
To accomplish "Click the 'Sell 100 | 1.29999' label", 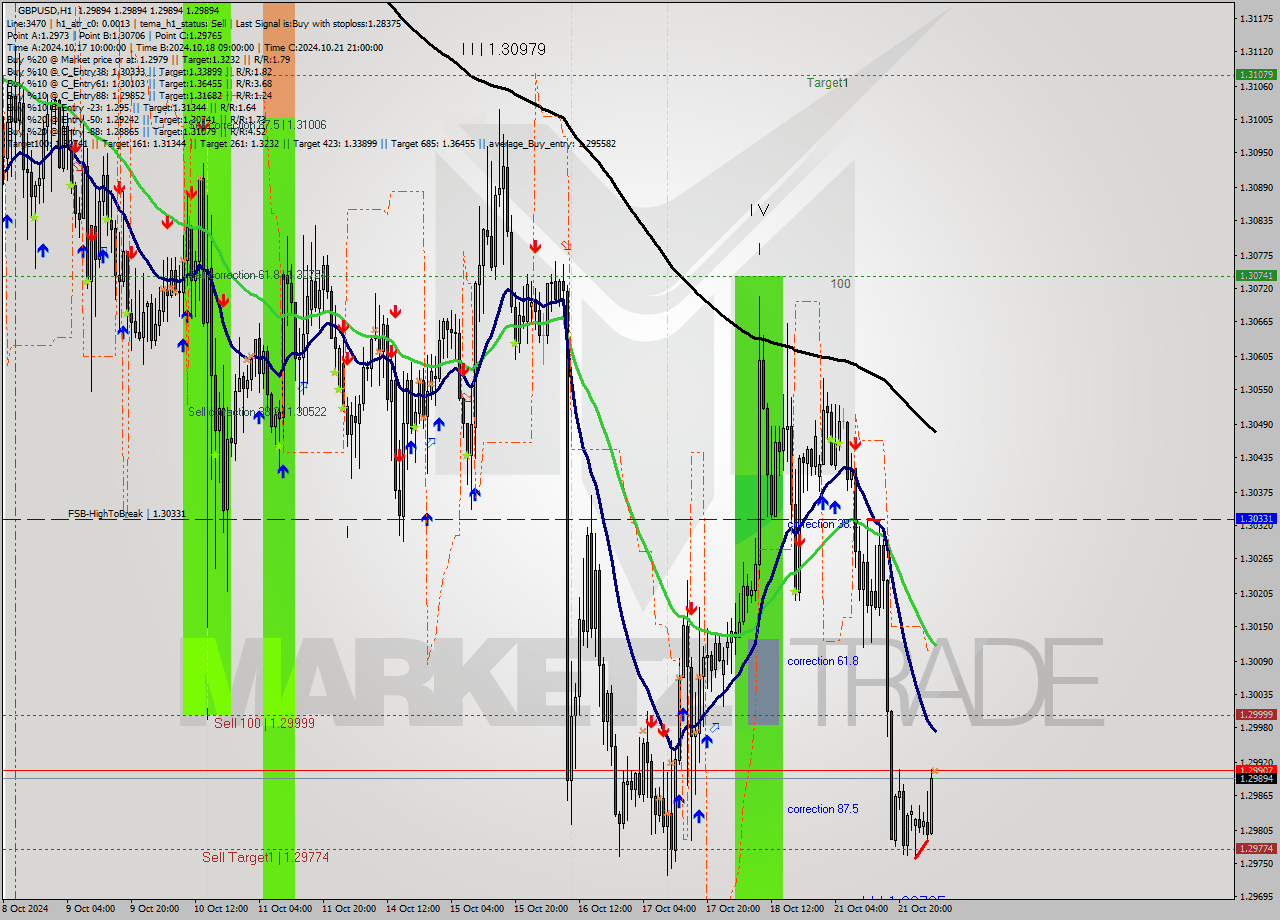I will click(264, 723).
